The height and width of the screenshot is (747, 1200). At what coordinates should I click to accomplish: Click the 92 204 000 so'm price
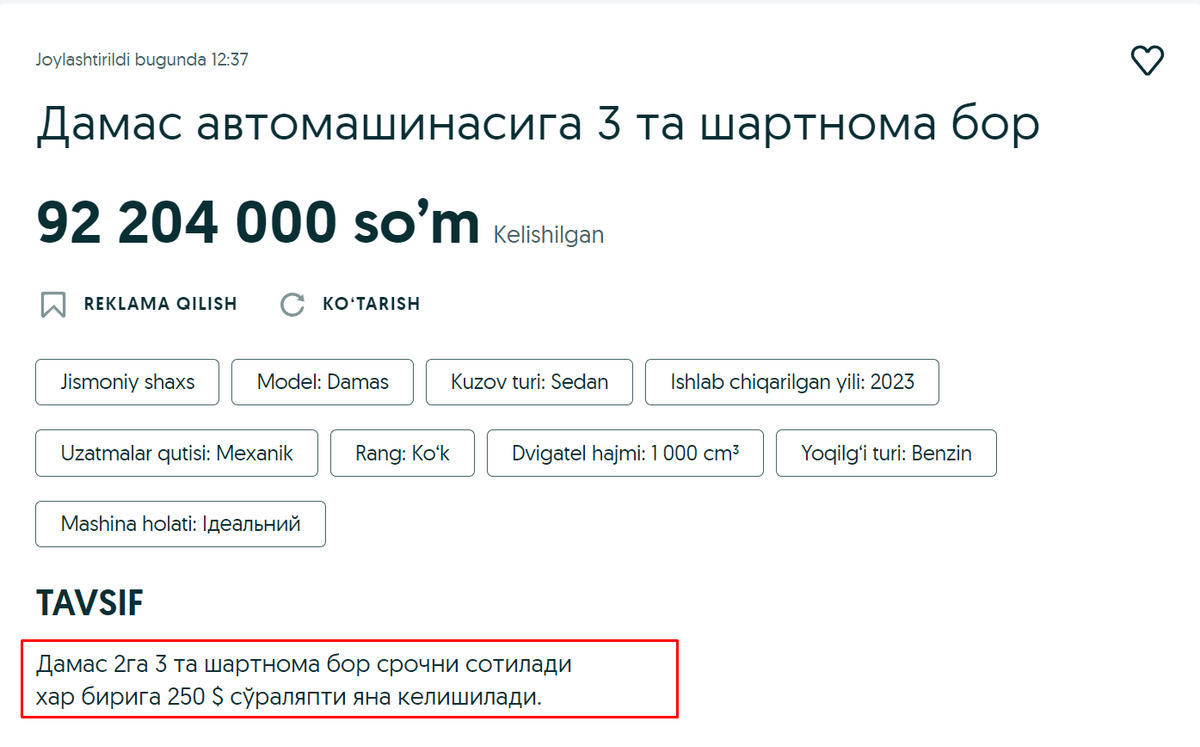coord(258,223)
